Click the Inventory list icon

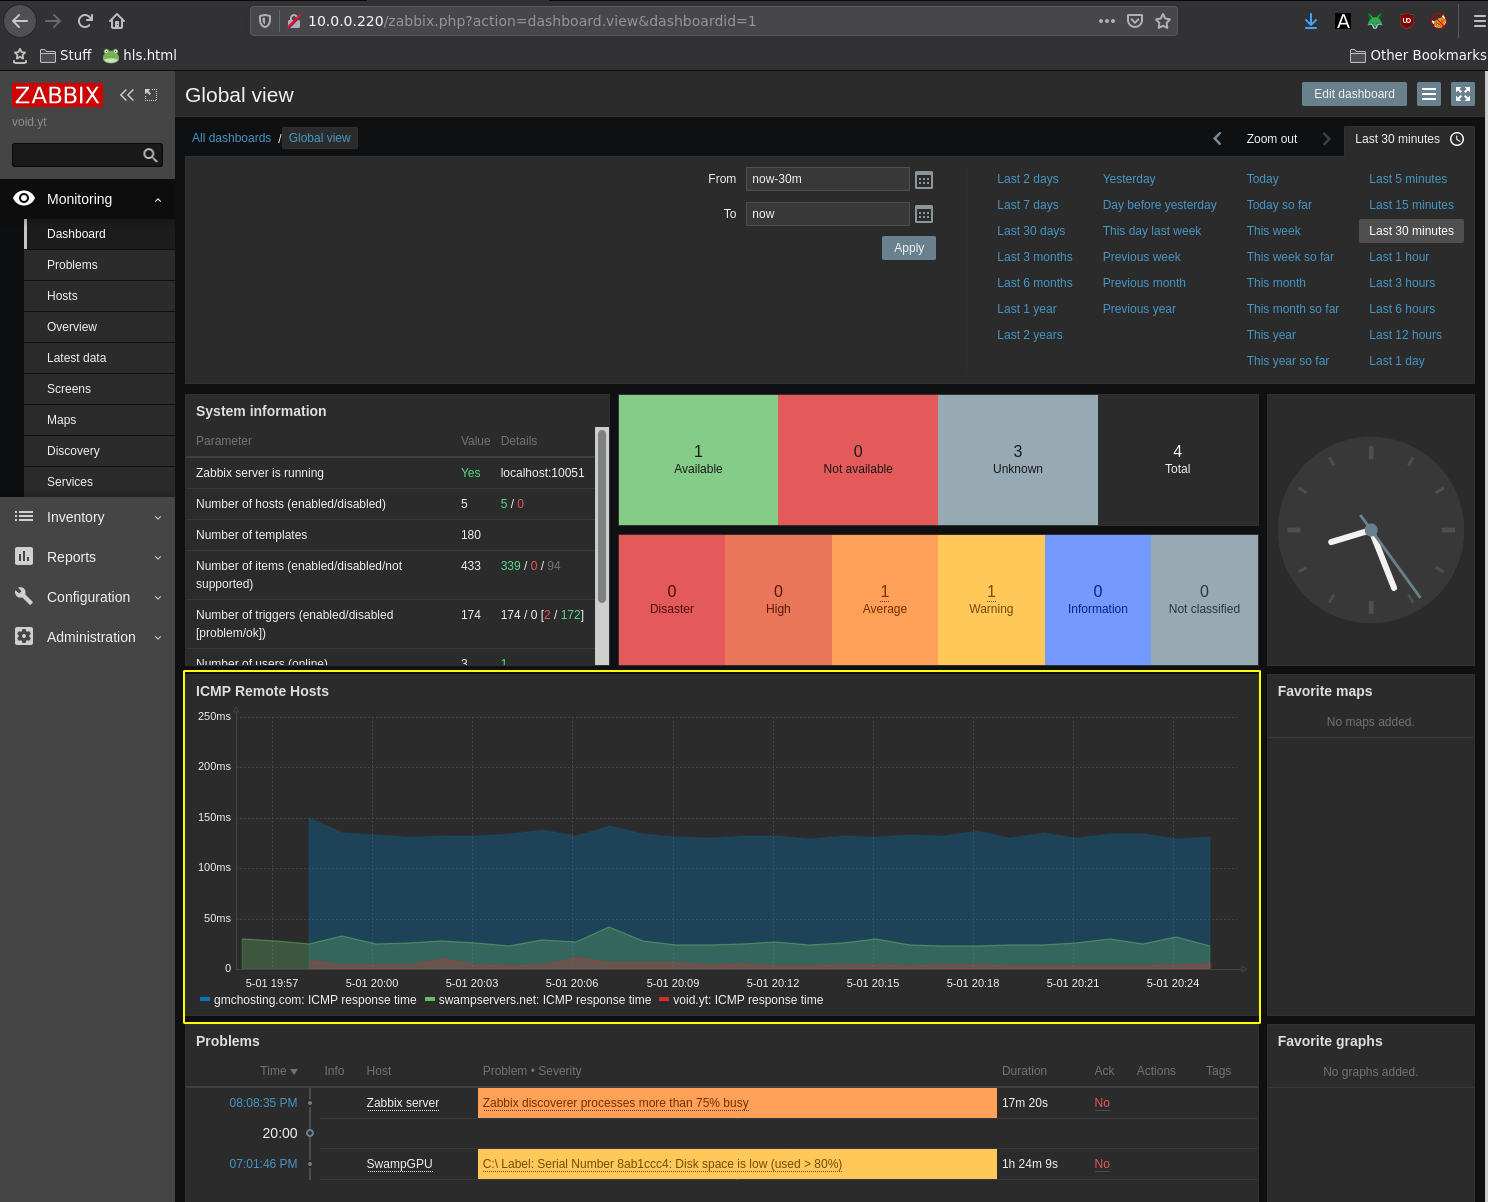coord(24,516)
